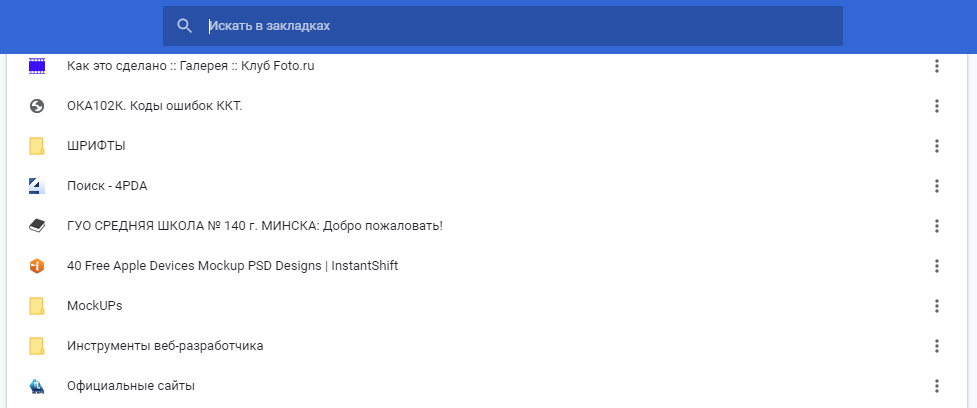This screenshot has width=977, height=408.
Task: Open three-dot menu for ОКА102К bookmark
Action: [936, 106]
